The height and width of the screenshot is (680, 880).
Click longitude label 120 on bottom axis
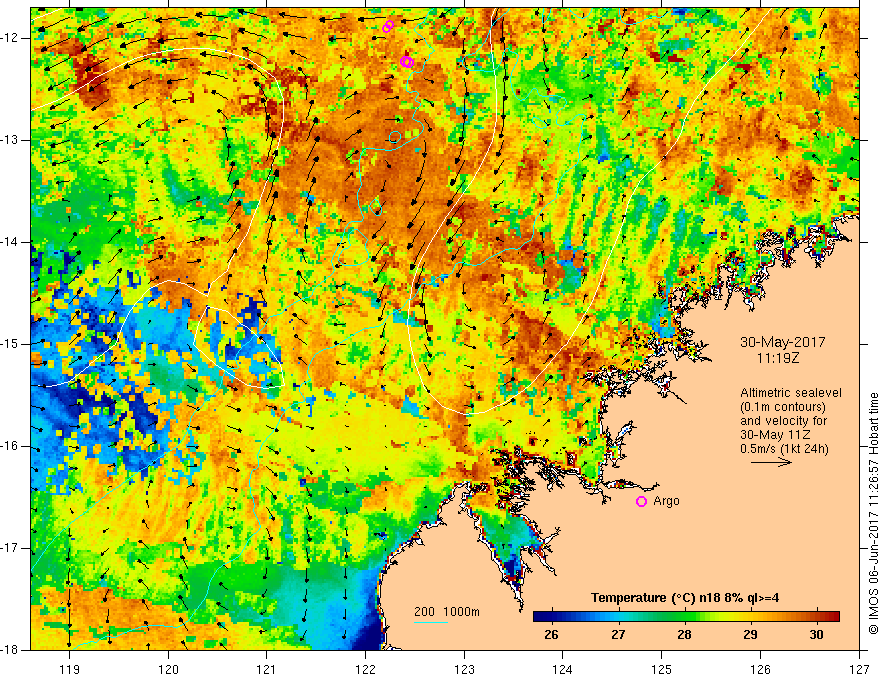[168, 669]
